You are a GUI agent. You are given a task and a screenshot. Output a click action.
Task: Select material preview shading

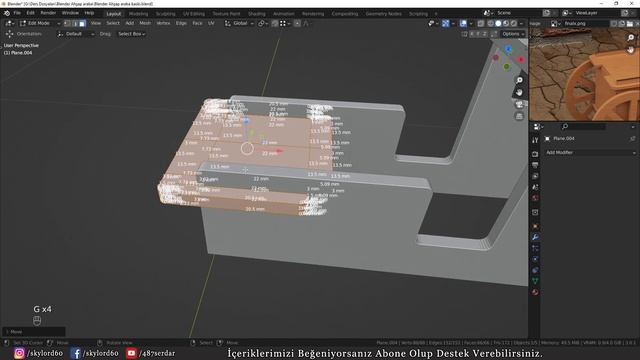coord(506,23)
